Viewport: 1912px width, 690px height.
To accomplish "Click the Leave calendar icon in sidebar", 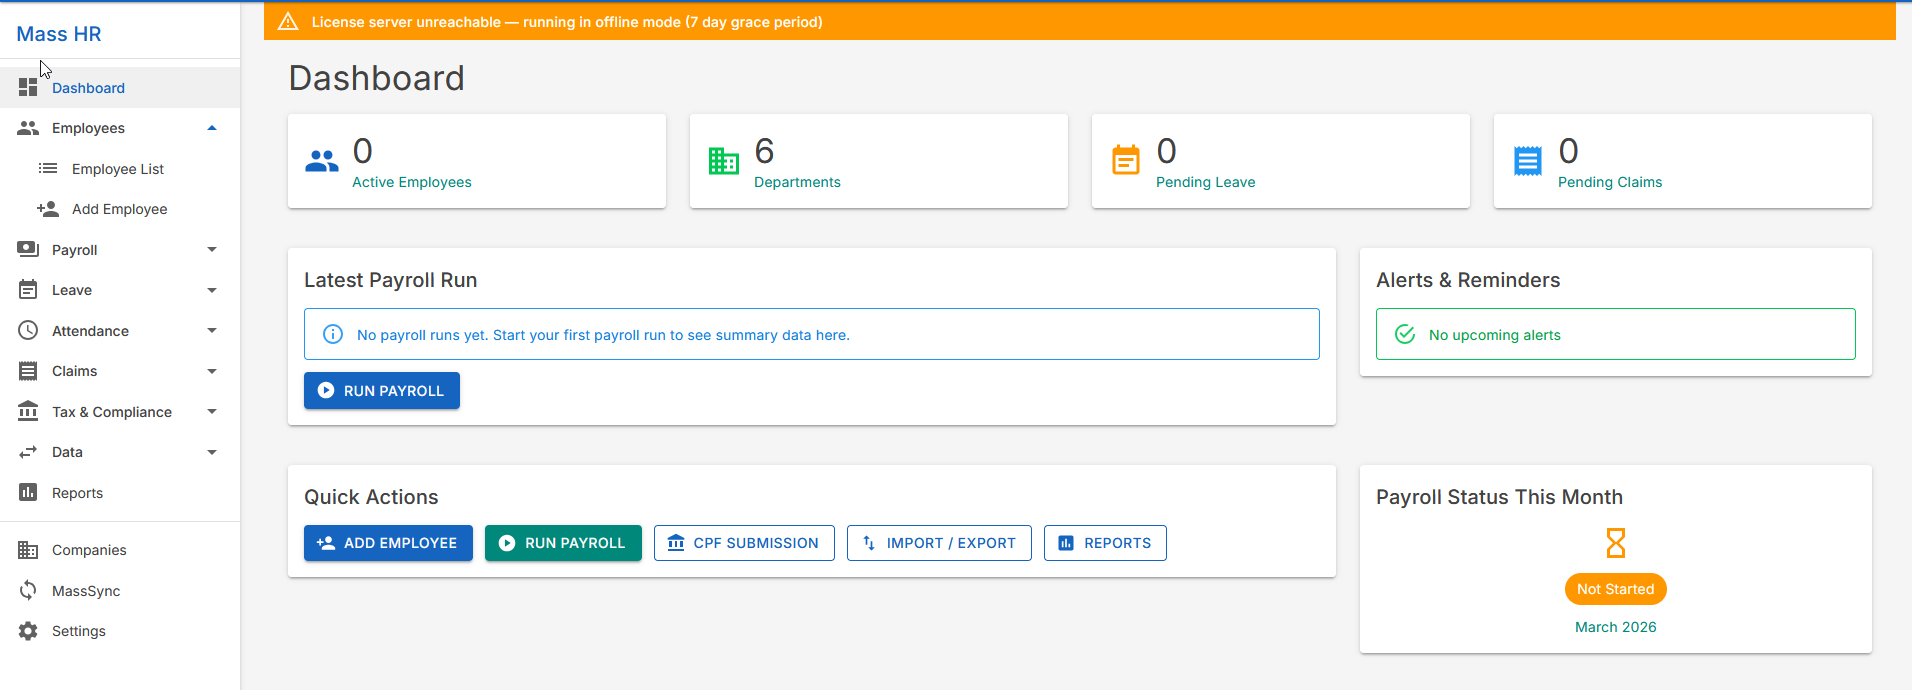I will click(28, 290).
